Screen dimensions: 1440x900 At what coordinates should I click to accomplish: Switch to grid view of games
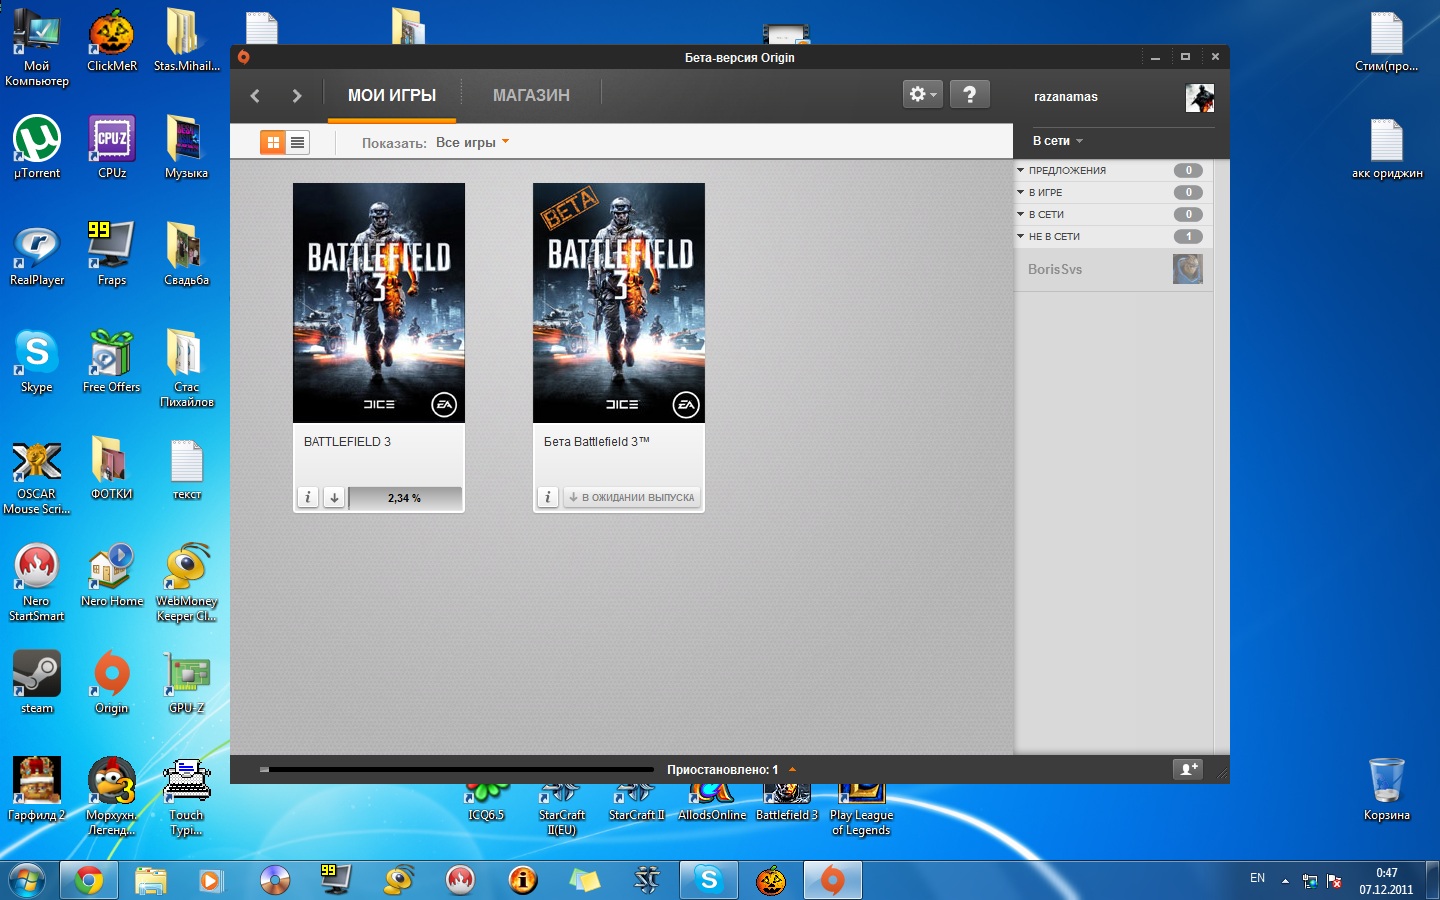tap(273, 142)
